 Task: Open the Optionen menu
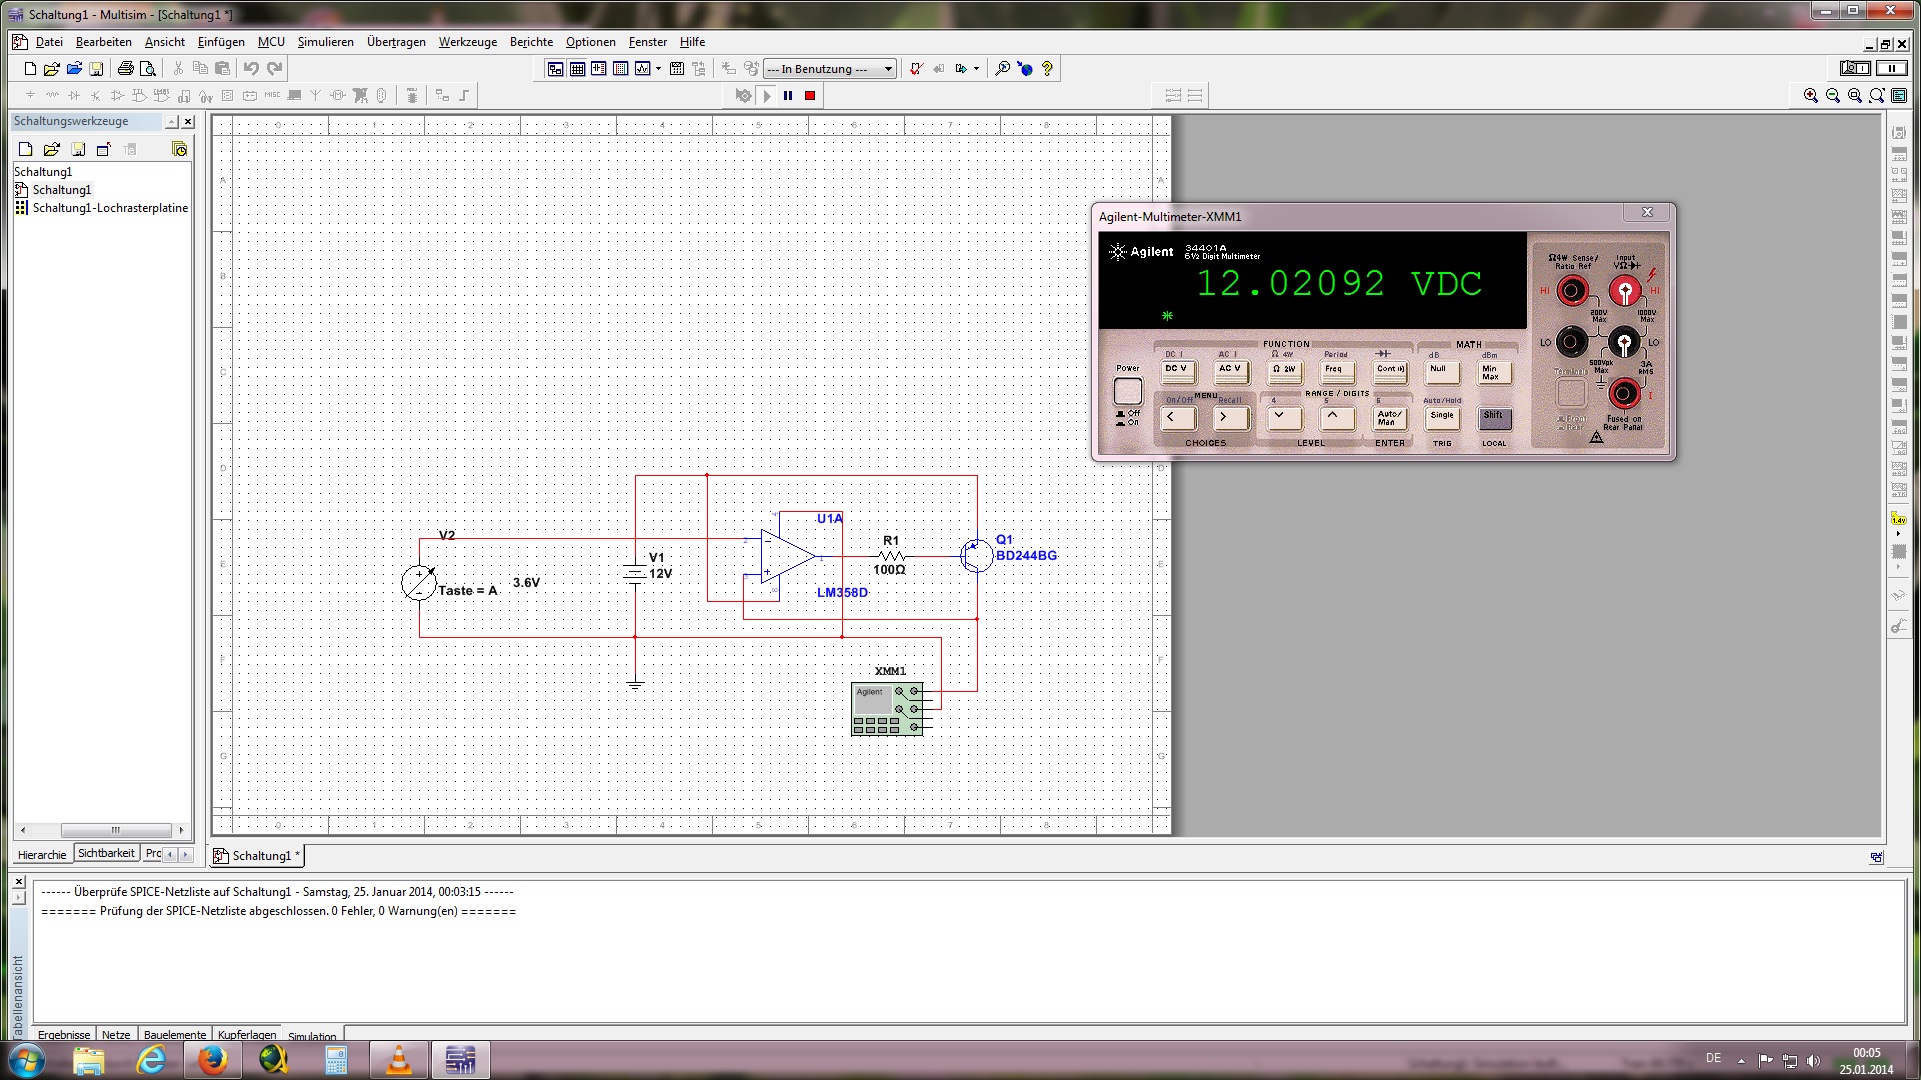pyautogui.click(x=590, y=42)
